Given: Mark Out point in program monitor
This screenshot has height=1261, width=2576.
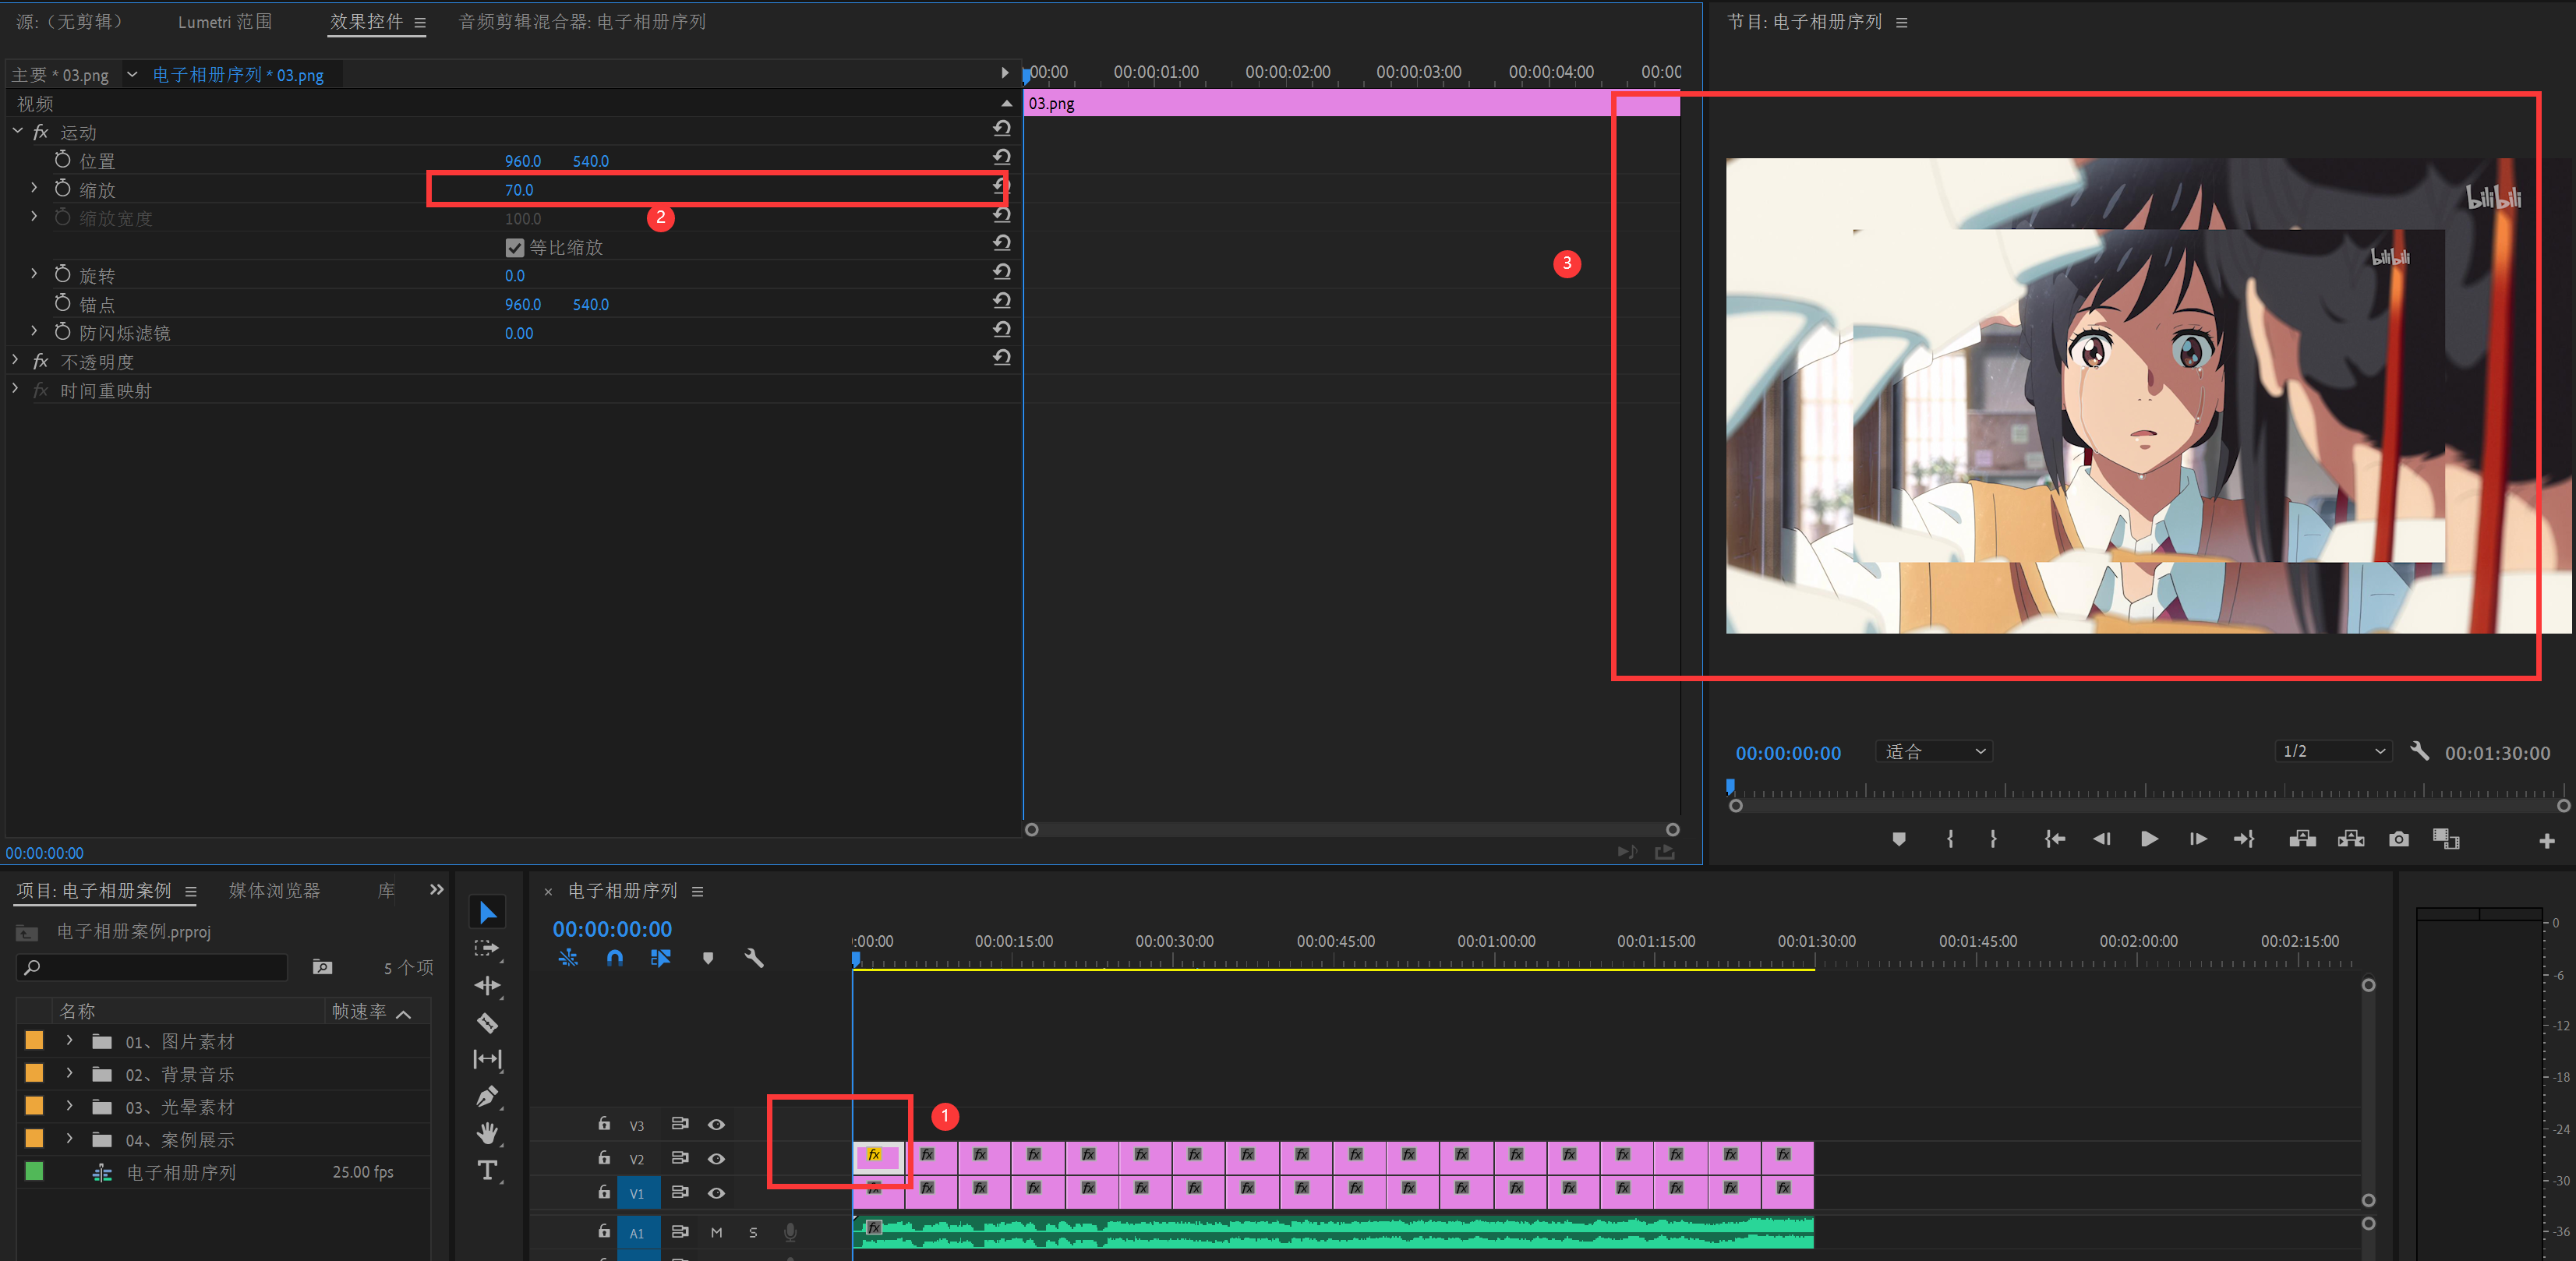Looking at the screenshot, I should pyautogui.click(x=1993, y=839).
